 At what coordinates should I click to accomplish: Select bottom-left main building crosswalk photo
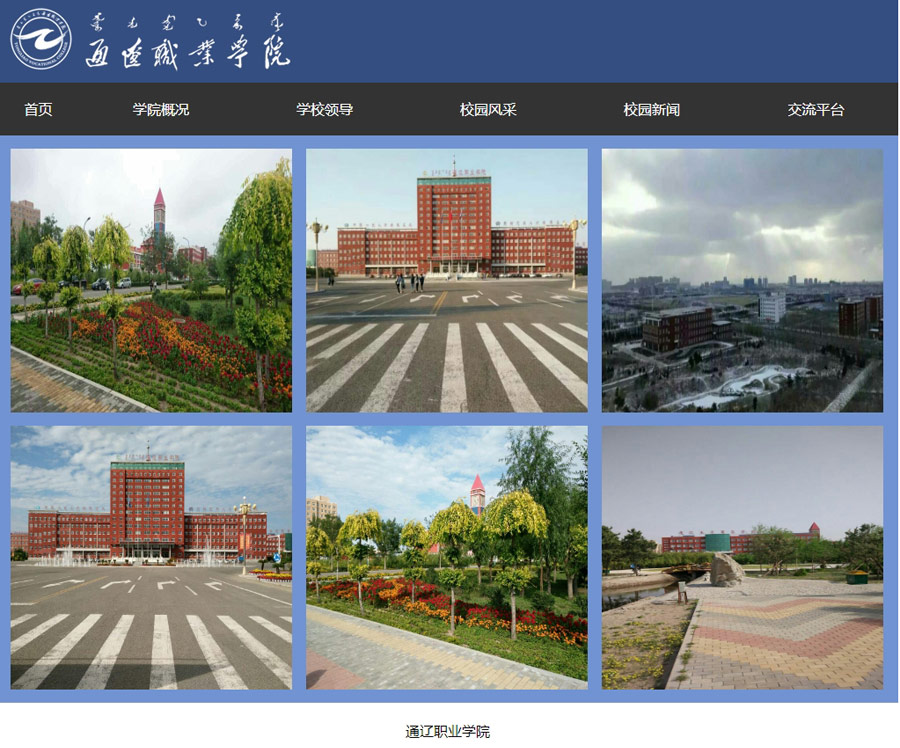(x=151, y=558)
